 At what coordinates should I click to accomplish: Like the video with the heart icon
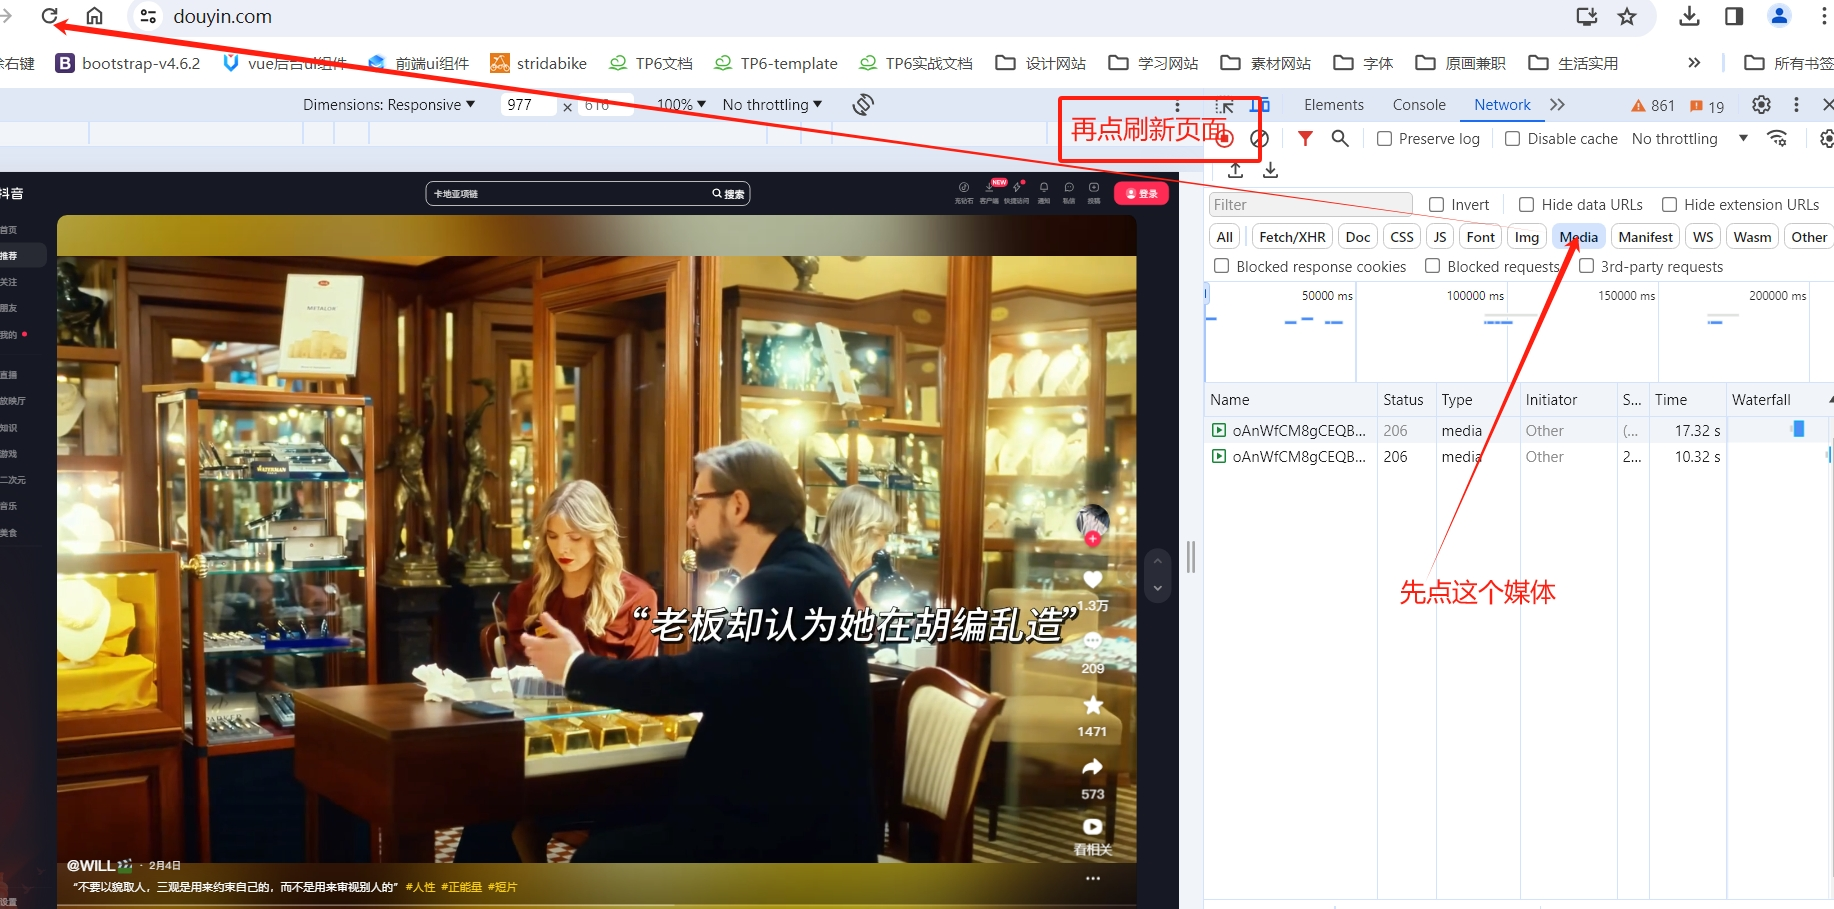(x=1093, y=580)
